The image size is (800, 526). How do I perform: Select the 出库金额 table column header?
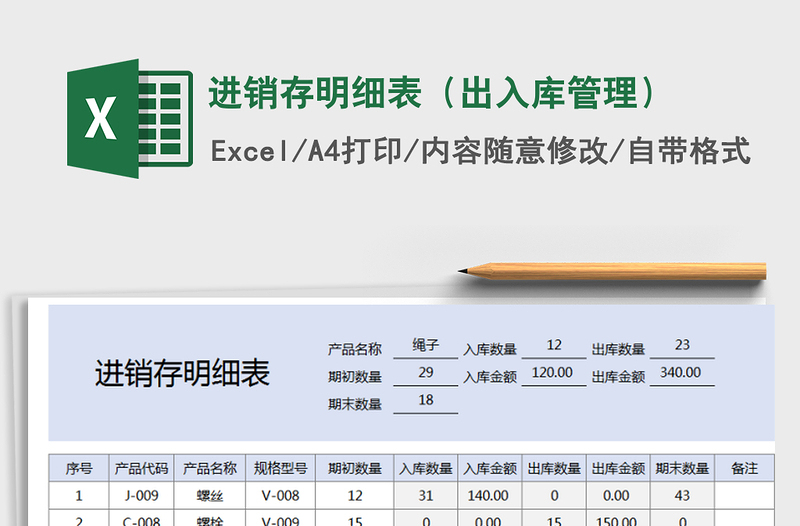pos(618,468)
